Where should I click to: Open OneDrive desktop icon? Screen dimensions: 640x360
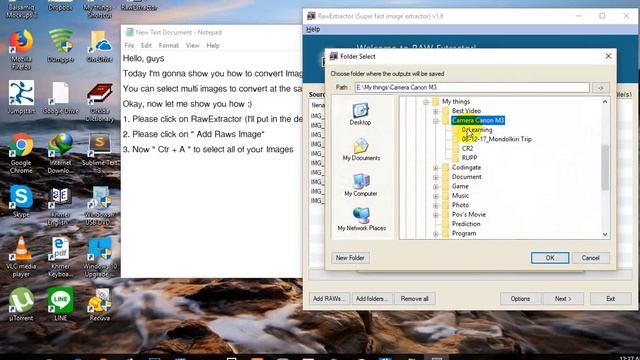pyautogui.click(x=100, y=46)
